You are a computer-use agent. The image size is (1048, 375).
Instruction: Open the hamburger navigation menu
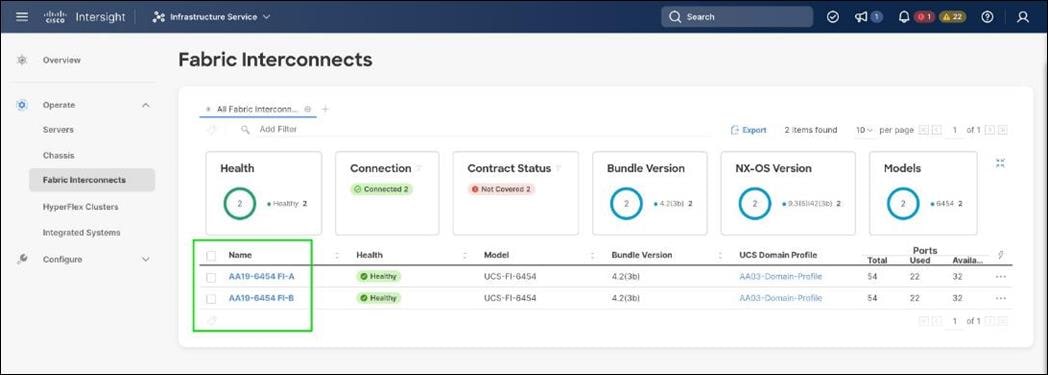click(x=22, y=17)
